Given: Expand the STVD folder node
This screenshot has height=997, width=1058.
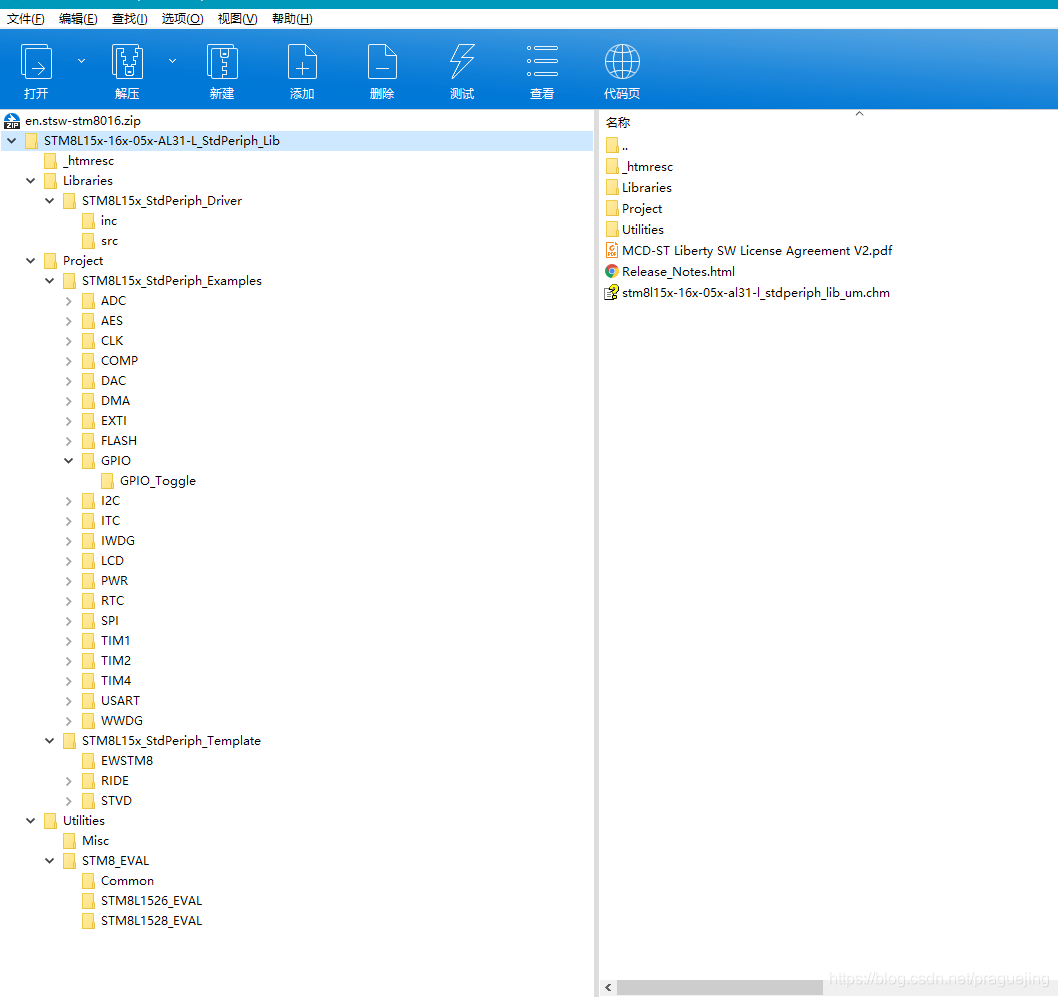Looking at the screenshot, I should click(x=68, y=801).
